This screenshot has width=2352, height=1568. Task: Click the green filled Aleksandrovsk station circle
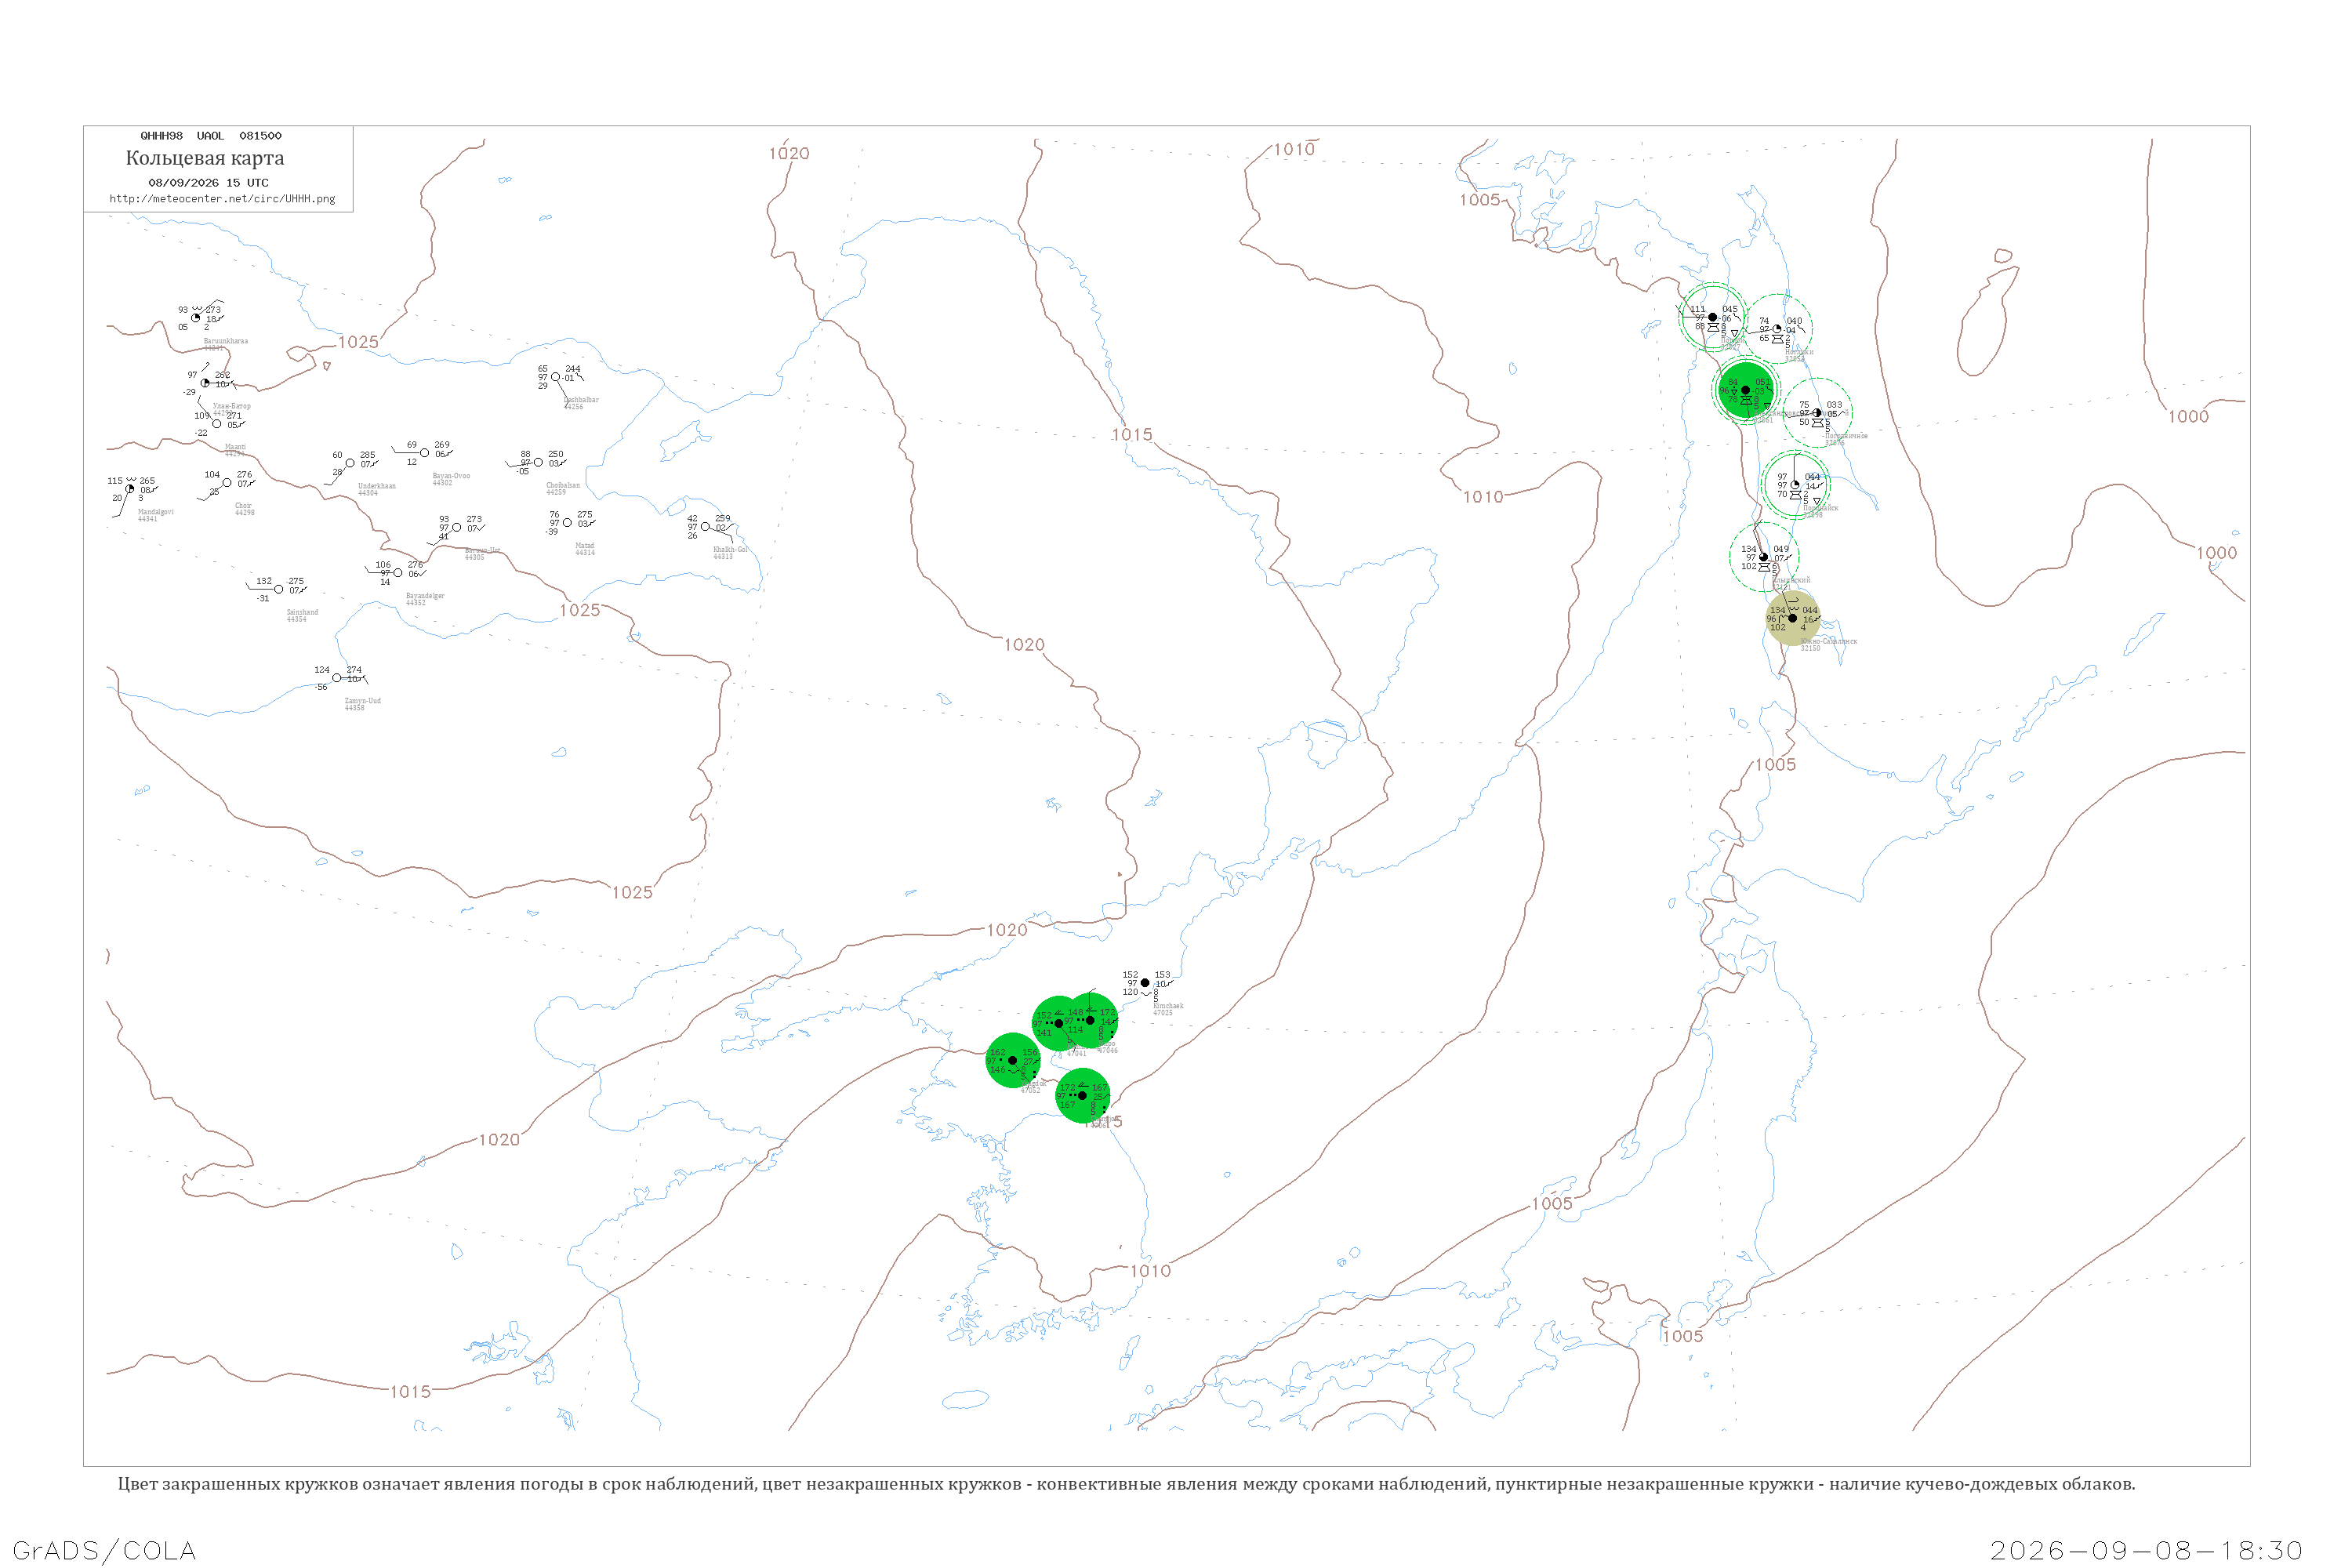[1746, 390]
